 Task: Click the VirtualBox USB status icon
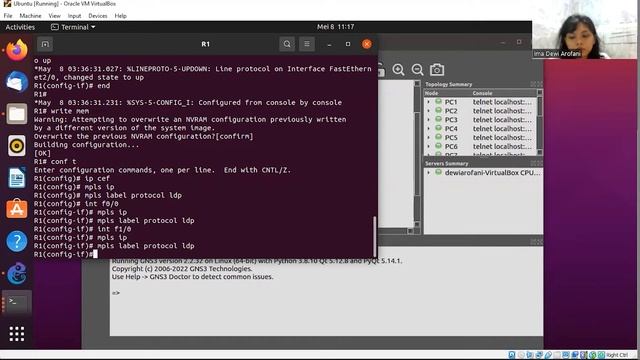(x=548, y=355)
